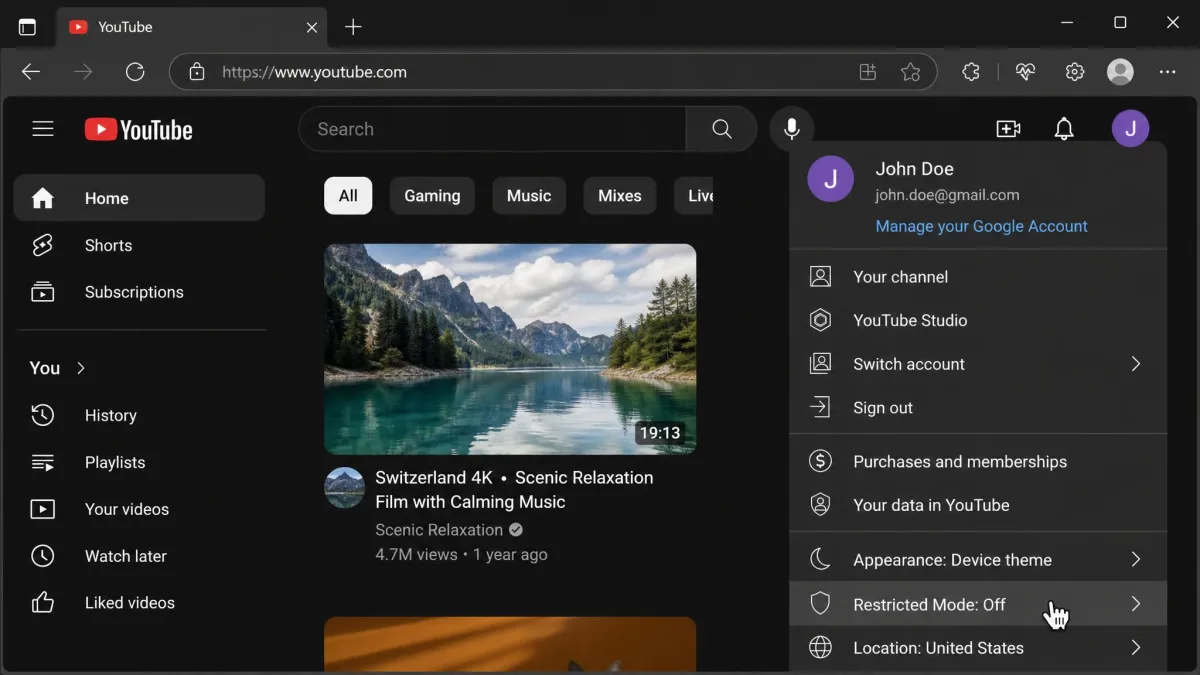Expand the Restricted Mode chevron
Viewport: 1200px width, 675px height.
pos(1136,604)
